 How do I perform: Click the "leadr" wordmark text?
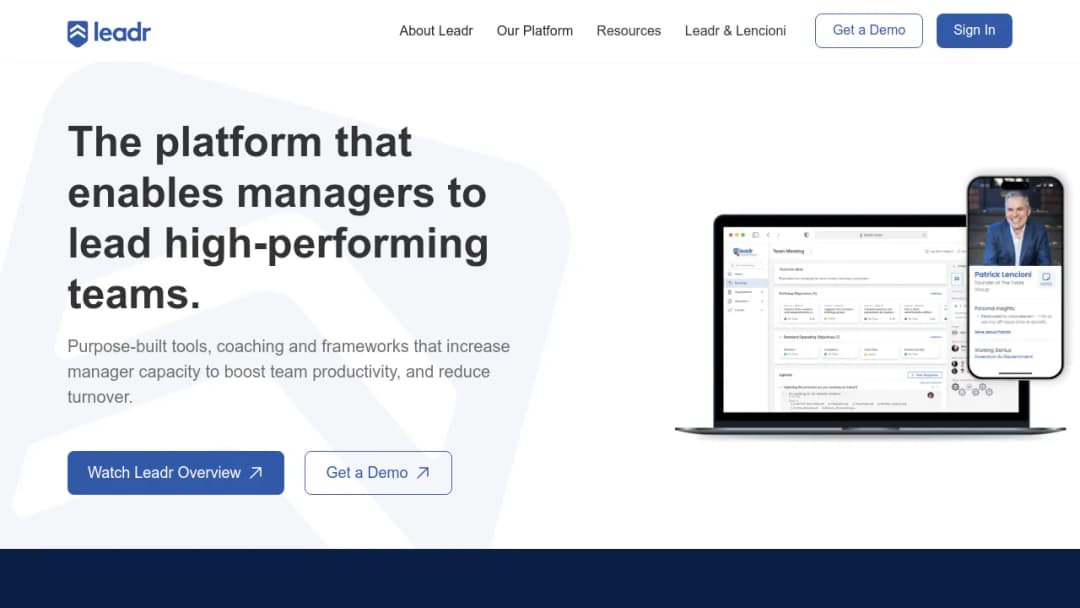point(122,32)
